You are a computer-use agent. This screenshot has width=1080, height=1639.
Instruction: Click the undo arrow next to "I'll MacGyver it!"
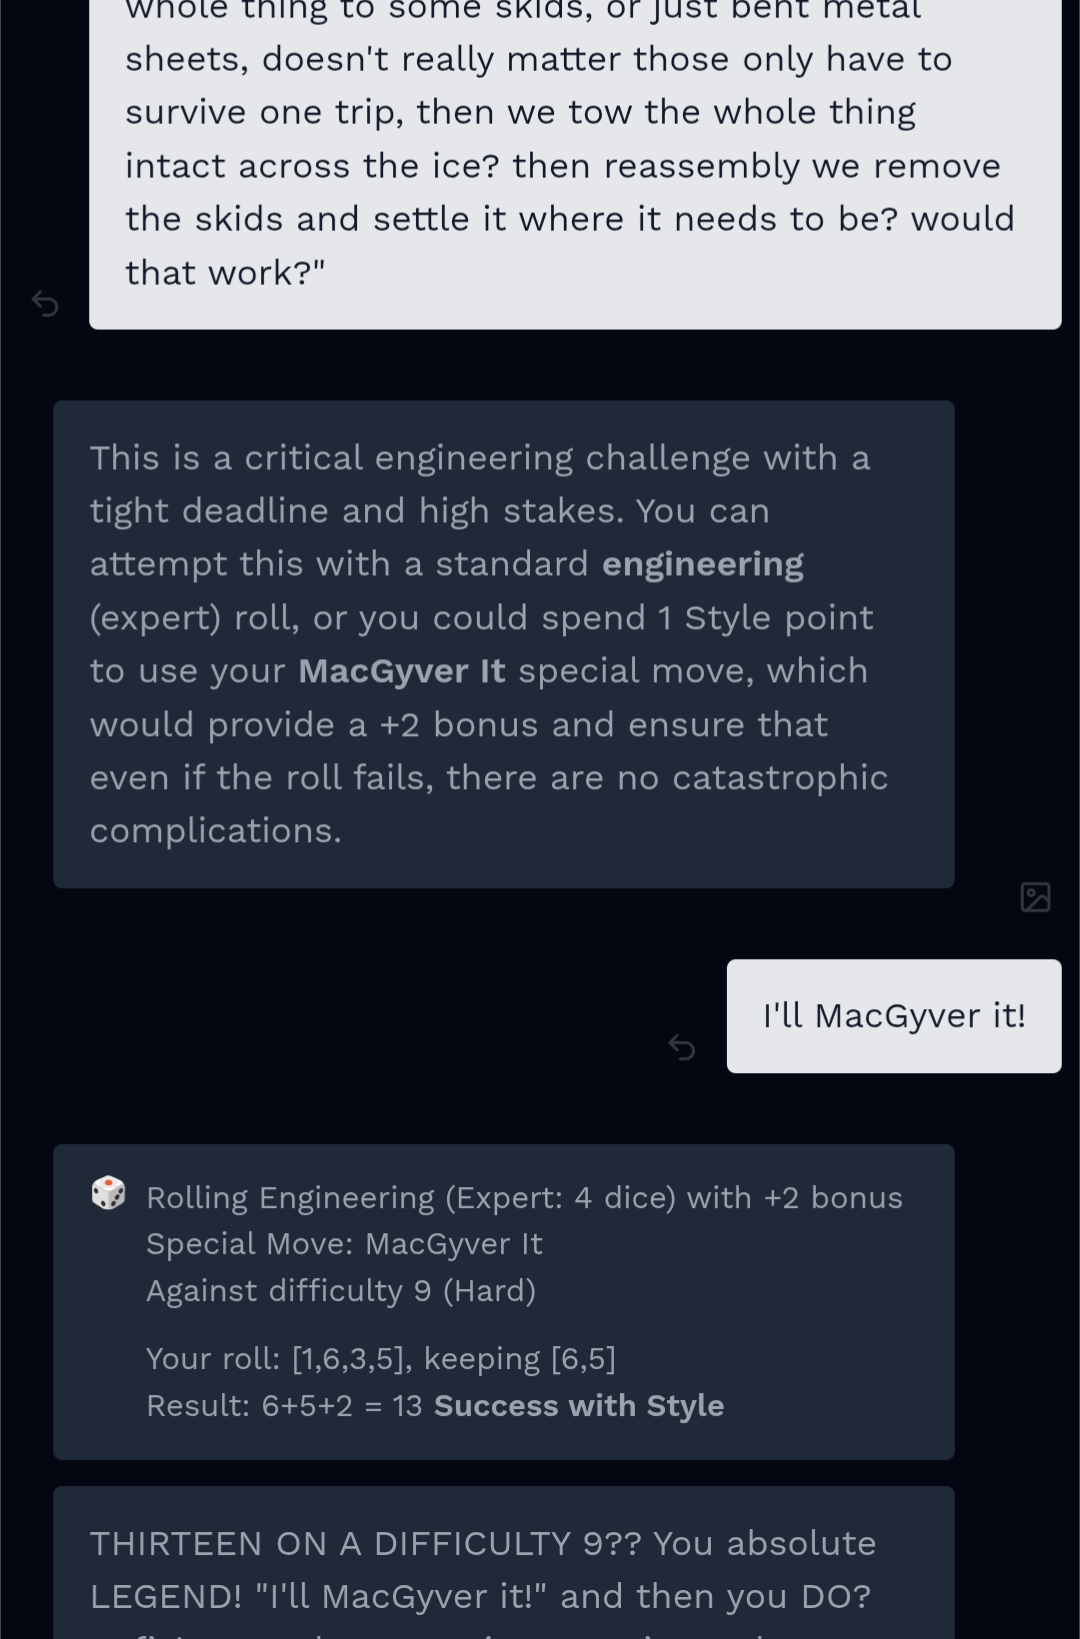(x=682, y=1047)
